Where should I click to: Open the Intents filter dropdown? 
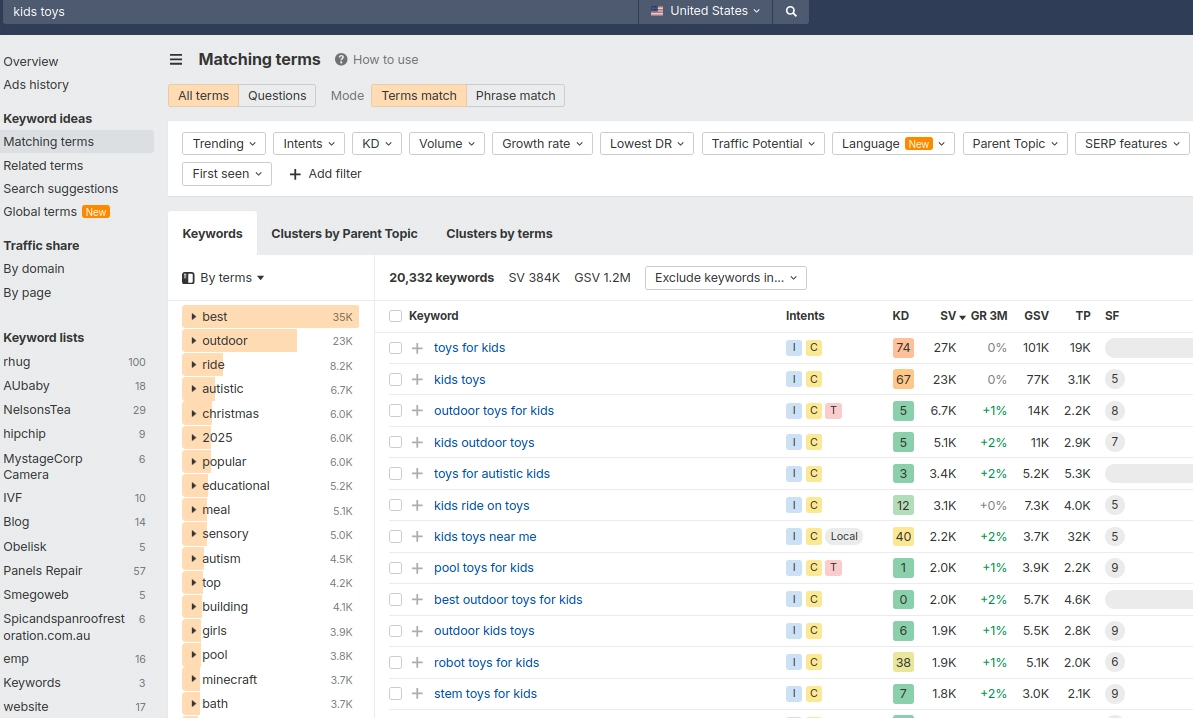(x=309, y=144)
